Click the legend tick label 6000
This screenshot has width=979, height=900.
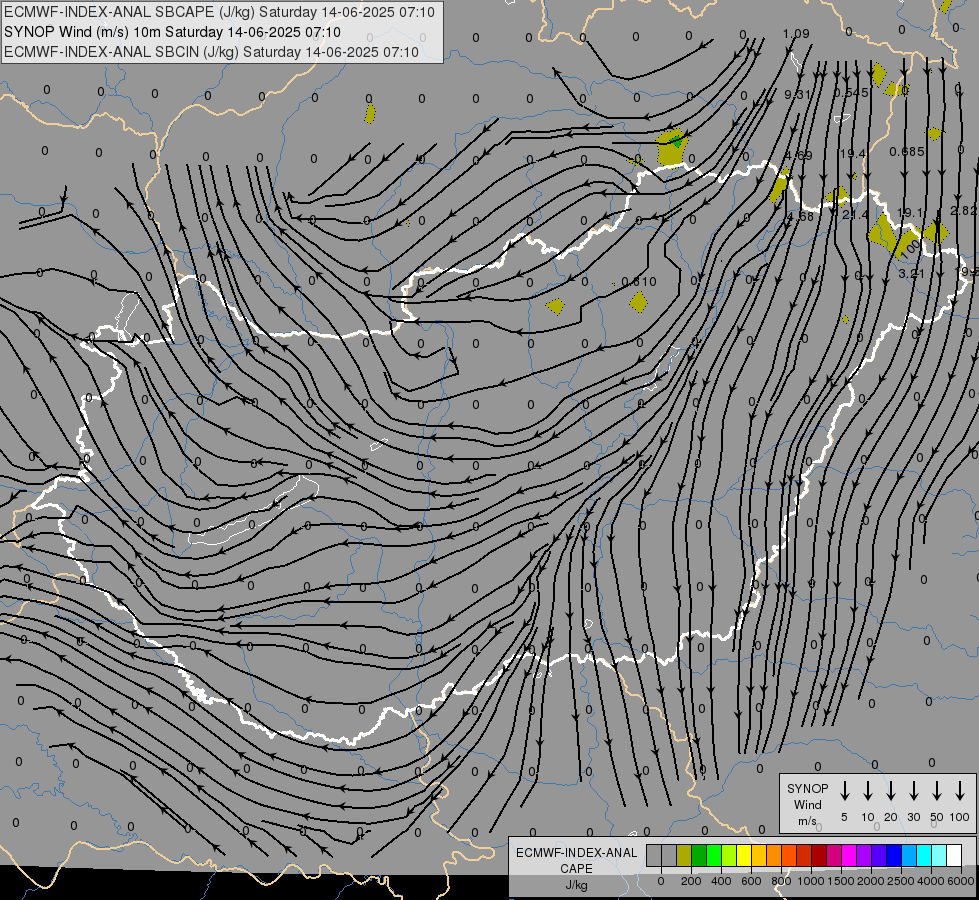tap(961, 881)
